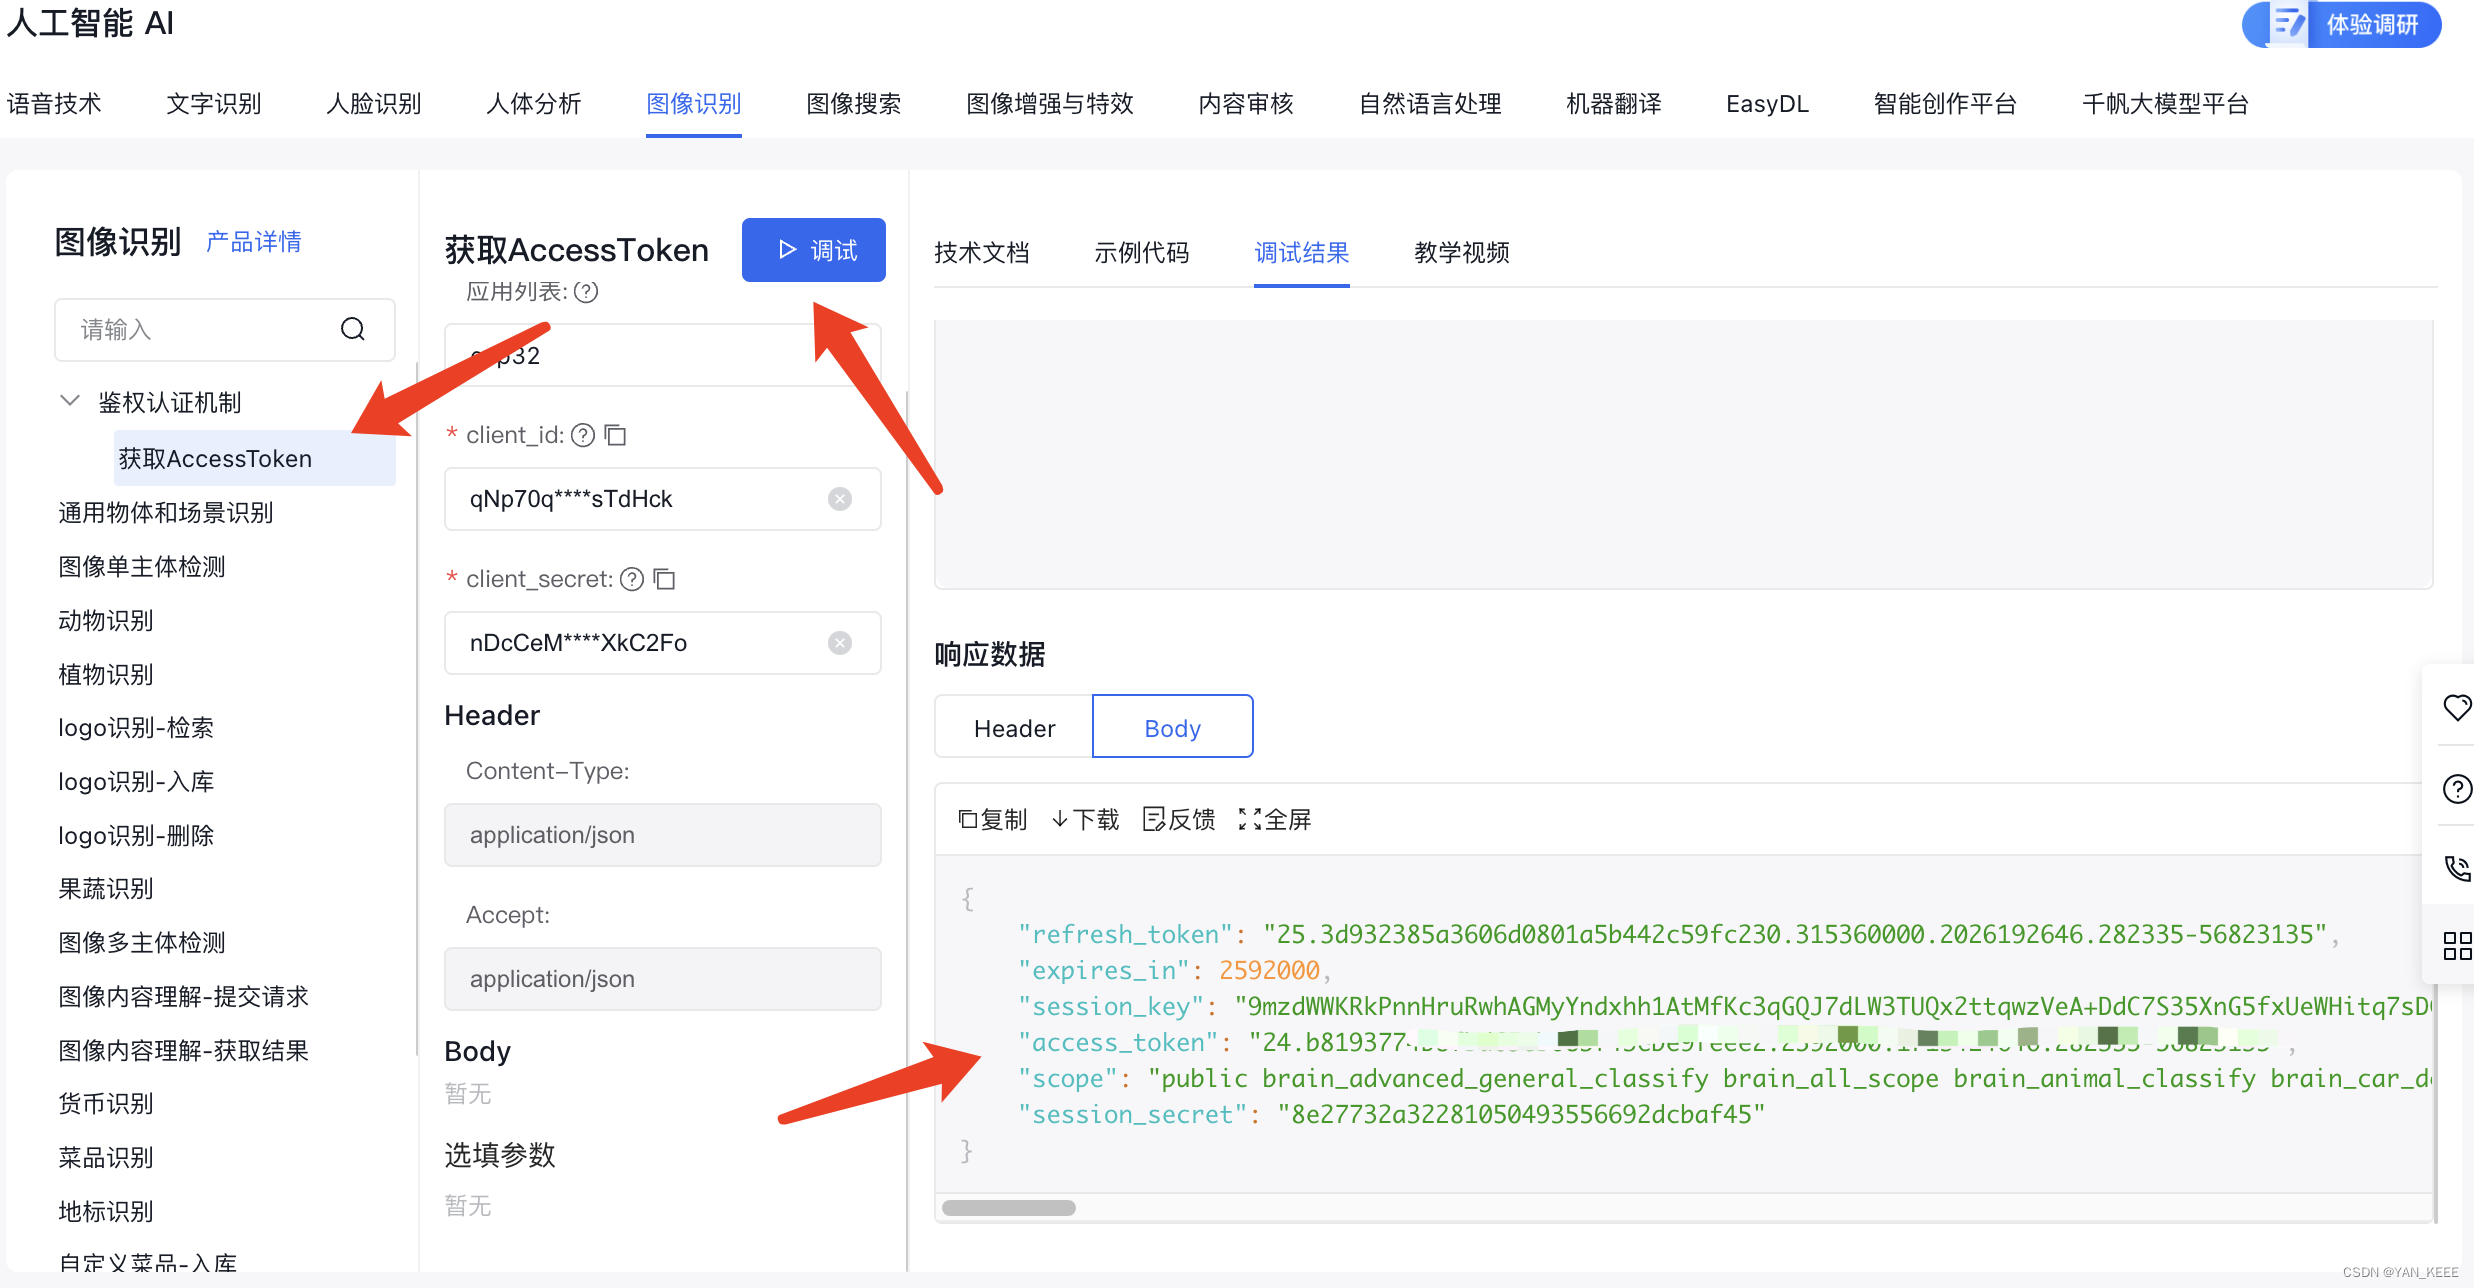The image size is (2474, 1288).
Task: Copy client_secret using the copy icon
Action: point(665,579)
